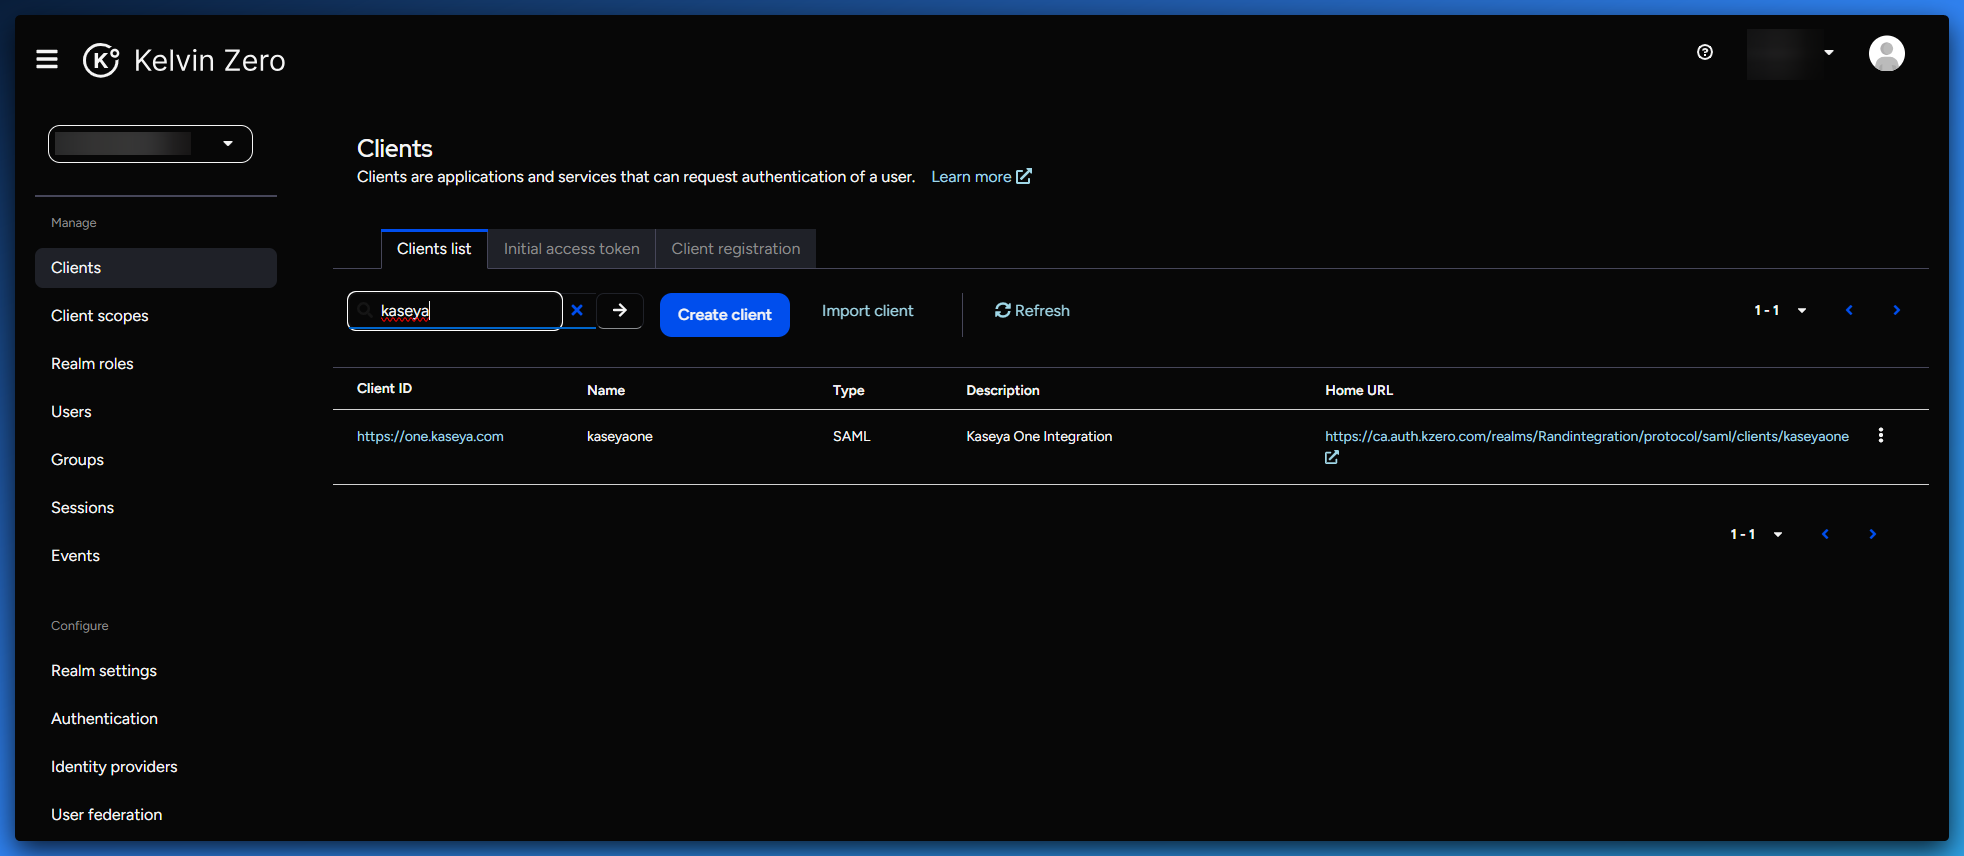1964x856 pixels.
Task: Click the Name column header
Action: (606, 390)
